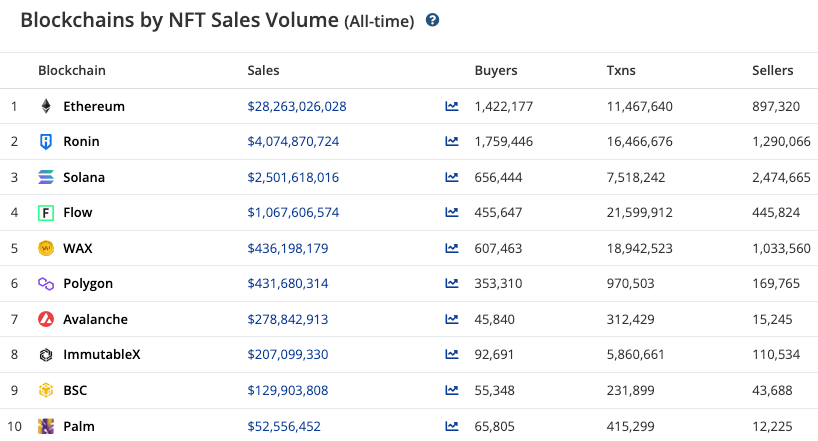Click the BSC logo icon
The width and height of the screenshot is (818, 441).
click(45, 390)
